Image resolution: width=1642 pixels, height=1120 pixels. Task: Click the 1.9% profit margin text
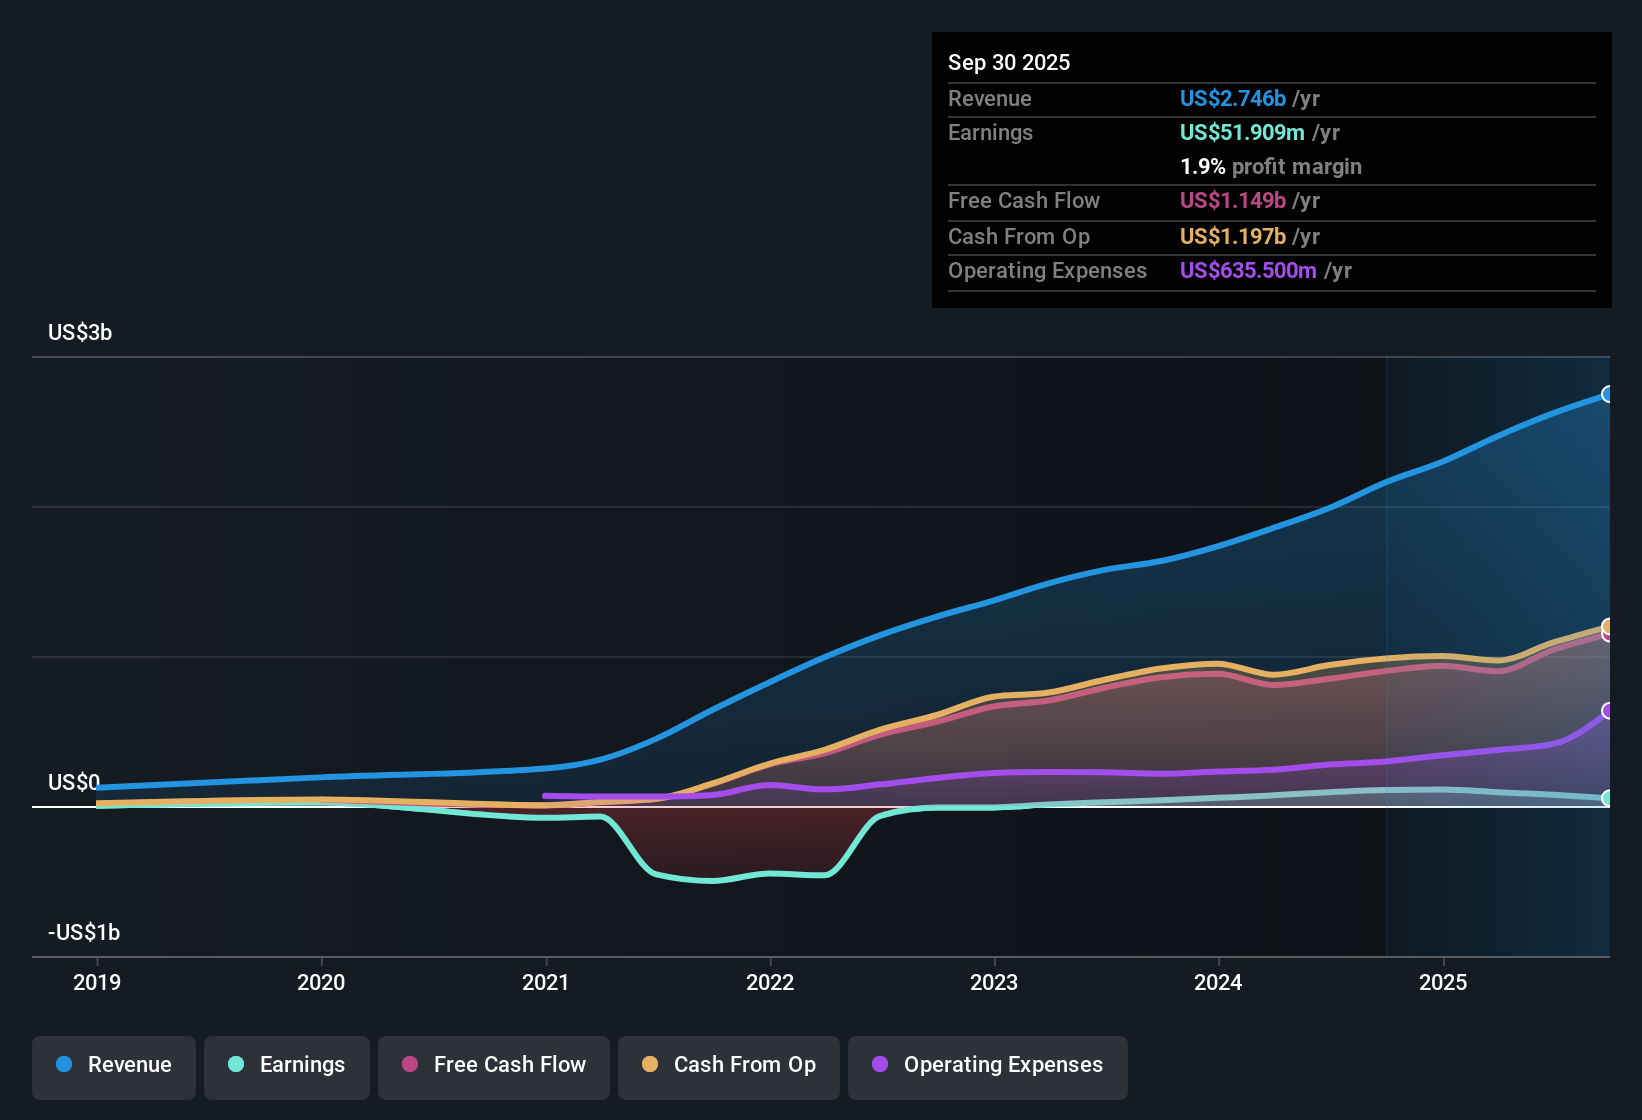point(1271,167)
